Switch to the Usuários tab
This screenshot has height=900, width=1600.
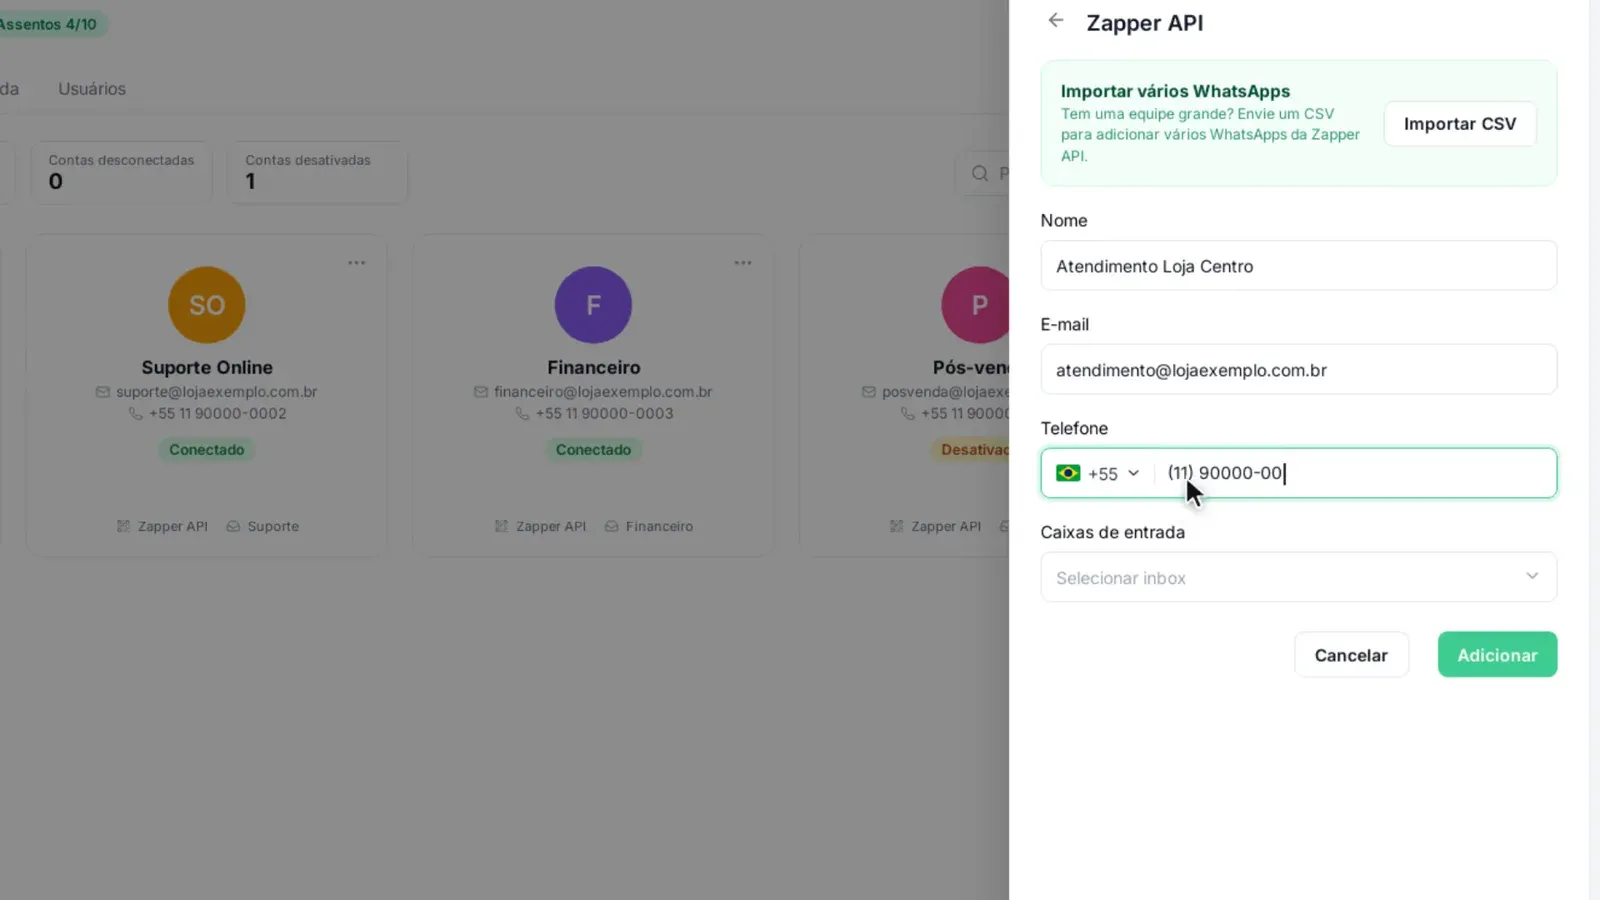click(x=92, y=89)
